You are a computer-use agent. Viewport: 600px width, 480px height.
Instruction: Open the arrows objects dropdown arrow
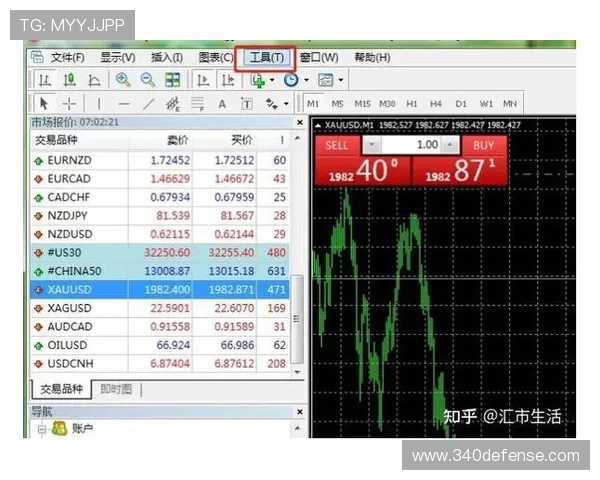286,104
